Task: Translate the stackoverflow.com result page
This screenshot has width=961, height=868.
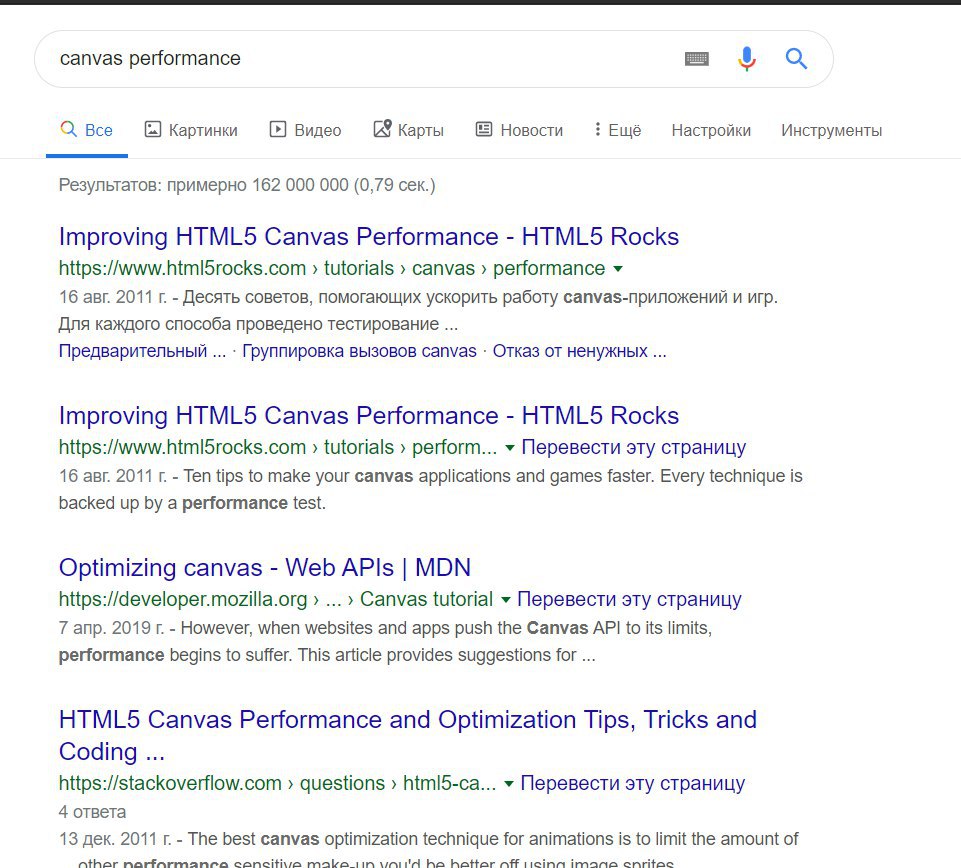Action: [632, 783]
